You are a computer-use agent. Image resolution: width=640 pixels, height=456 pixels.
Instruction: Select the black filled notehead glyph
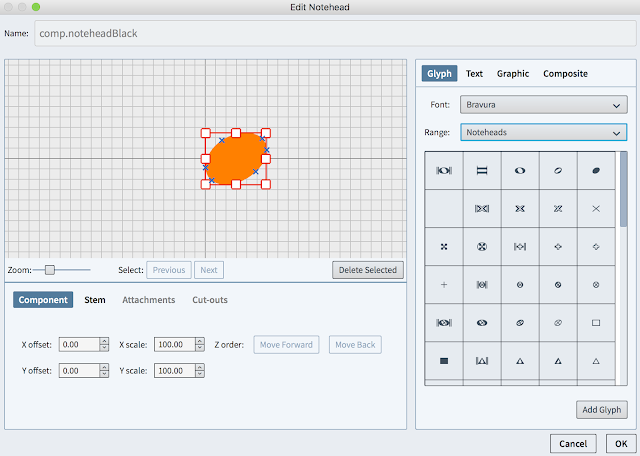coord(596,171)
